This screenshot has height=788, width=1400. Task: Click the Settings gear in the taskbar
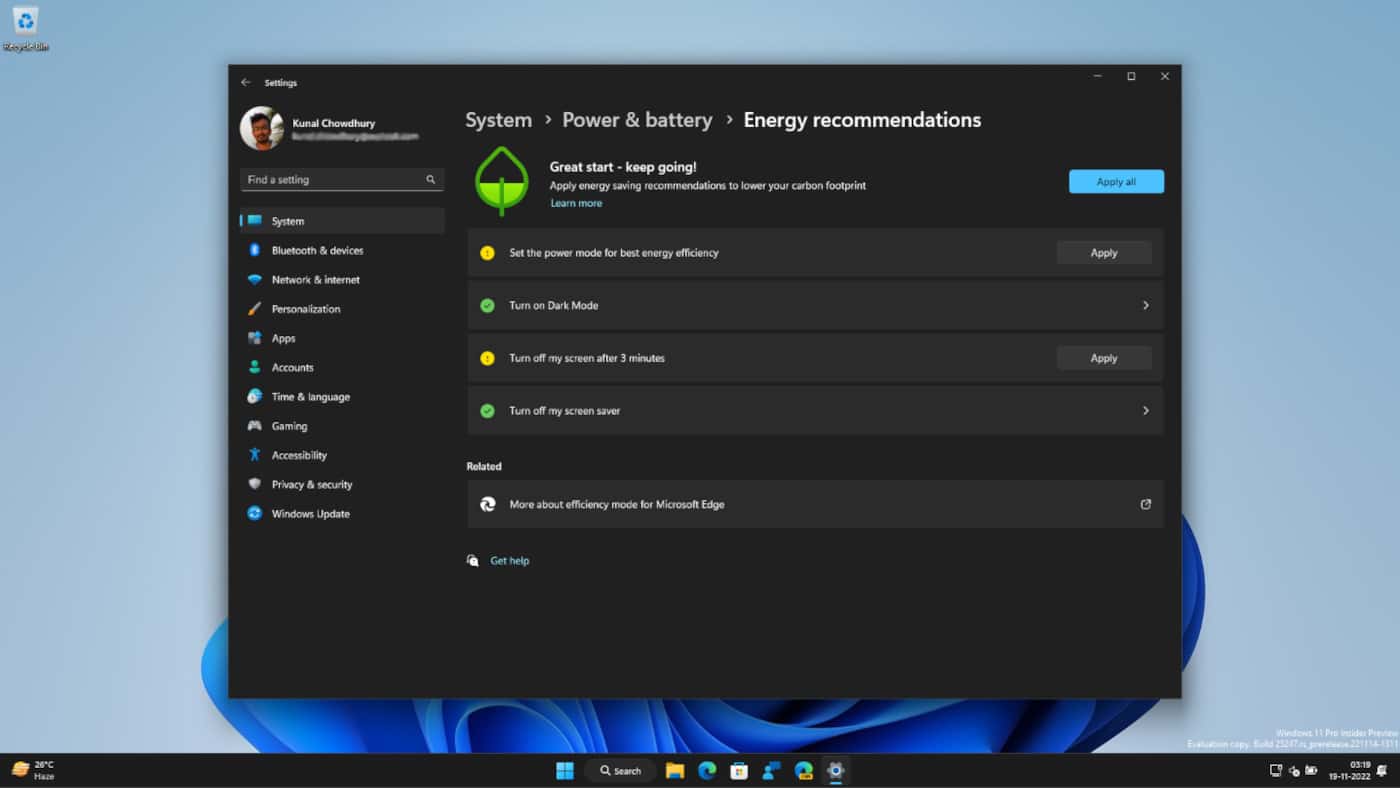tap(836, 770)
